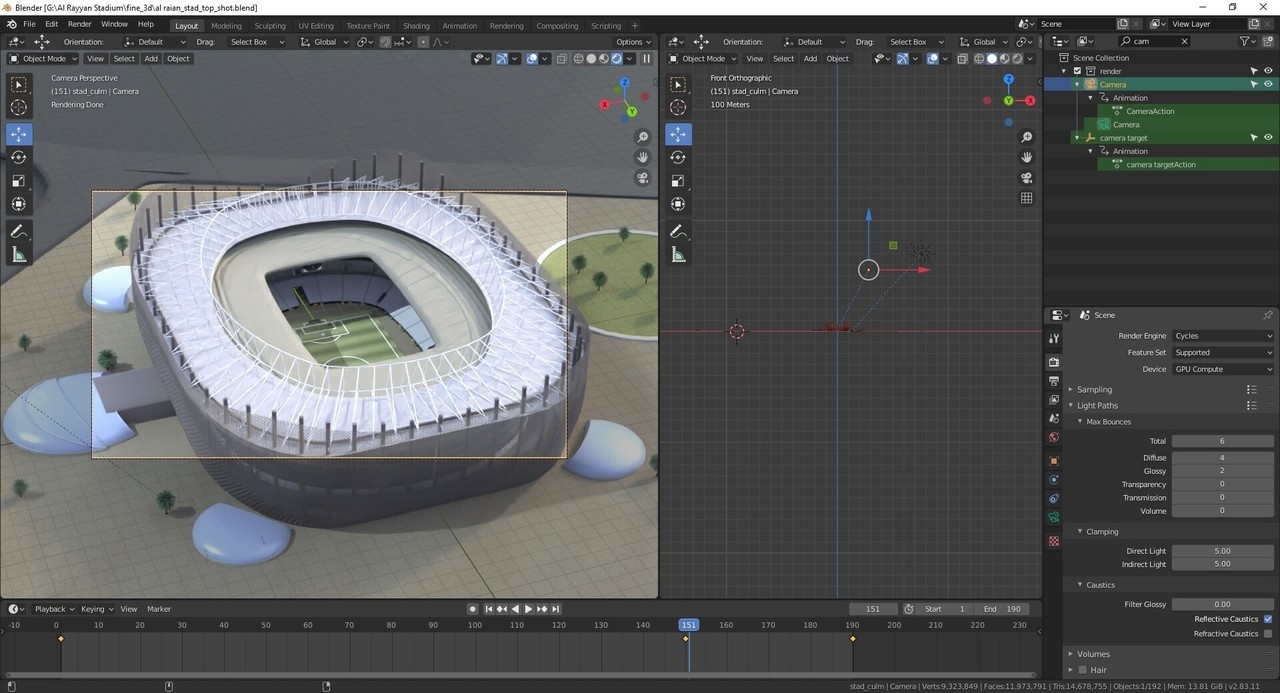The height and width of the screenshot is (693, 1280).
Task: Open the Camera data properties tab
Action: pyautogui.click(x=1054, y=518)
